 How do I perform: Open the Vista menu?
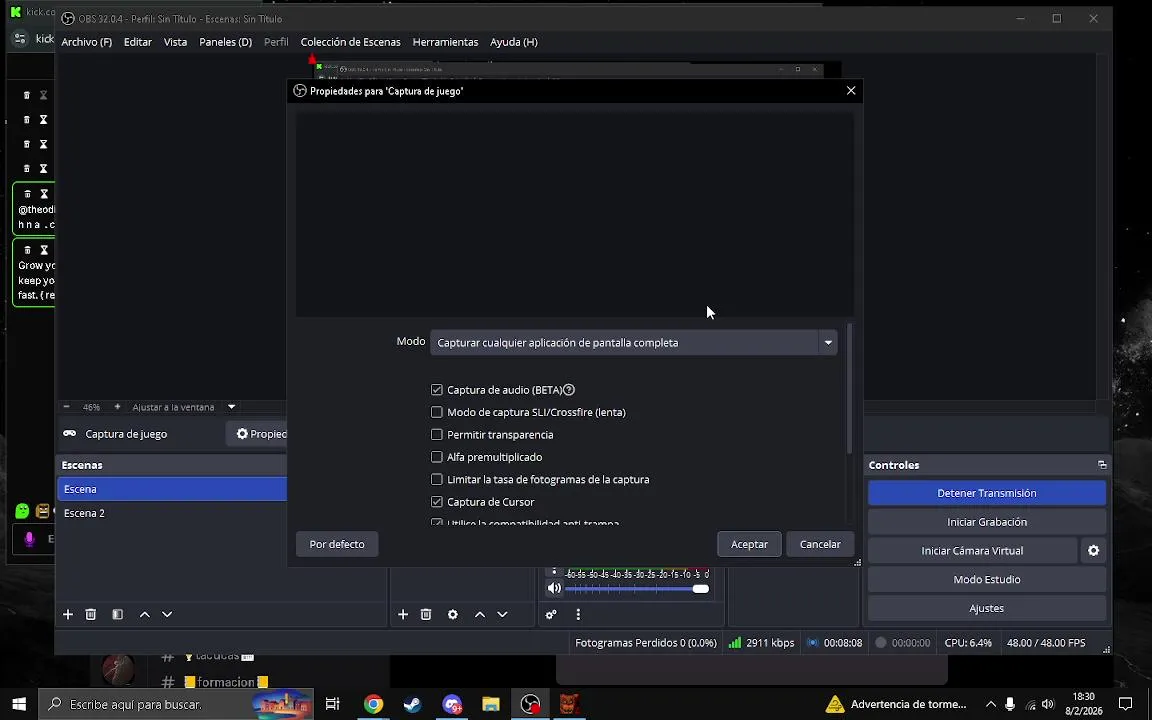pos(175,42)
